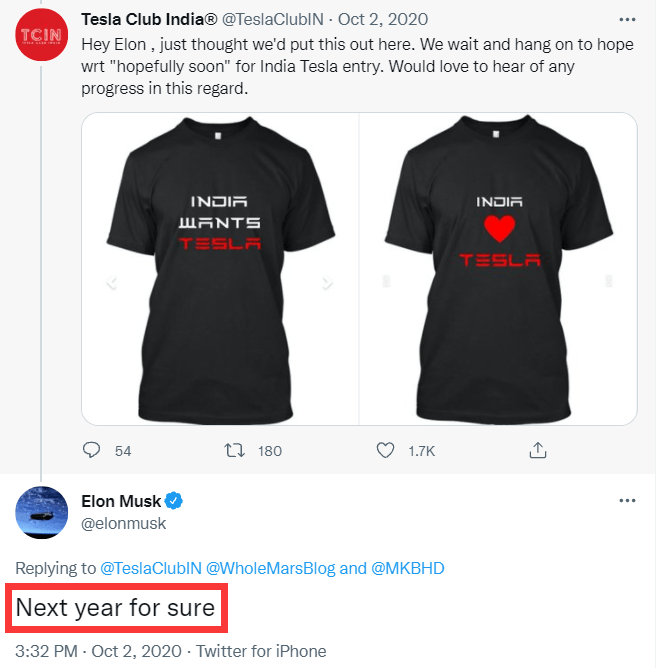Open the Twitter for iPhone source link

(x=261, y=651)
